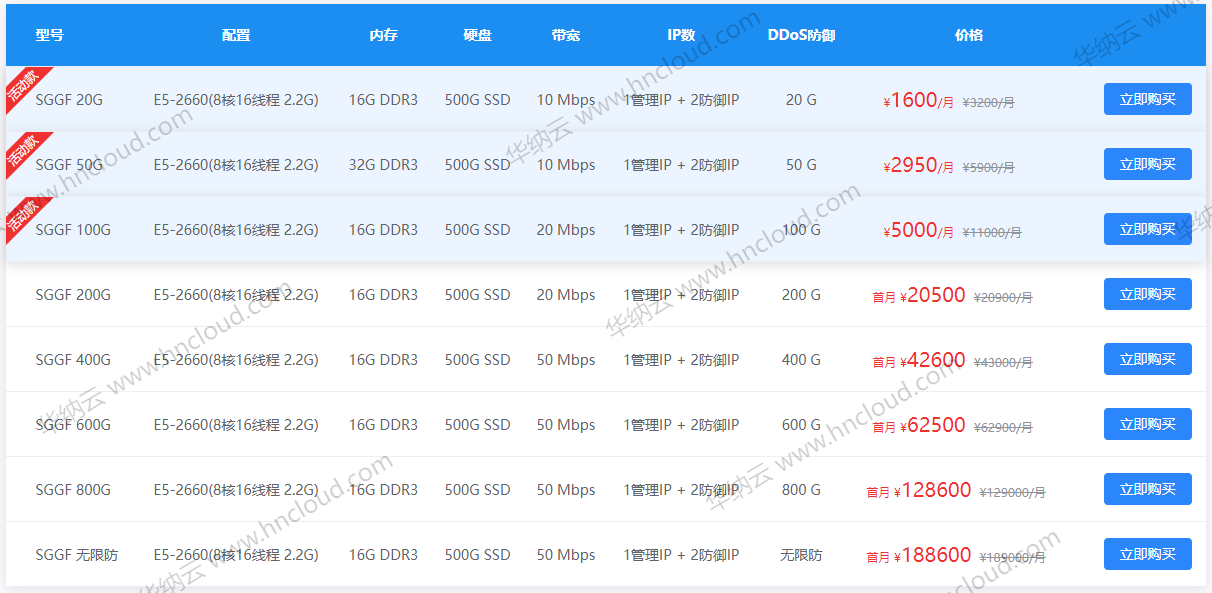
Task: Select the SGGF 20G model name
Action: point(69,100)
